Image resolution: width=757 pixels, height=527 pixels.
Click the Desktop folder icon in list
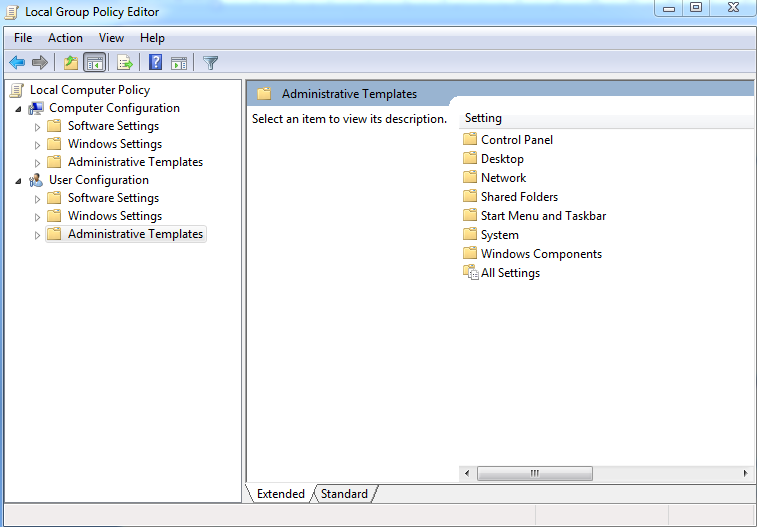pyautogui.click(x=470, y=158)
